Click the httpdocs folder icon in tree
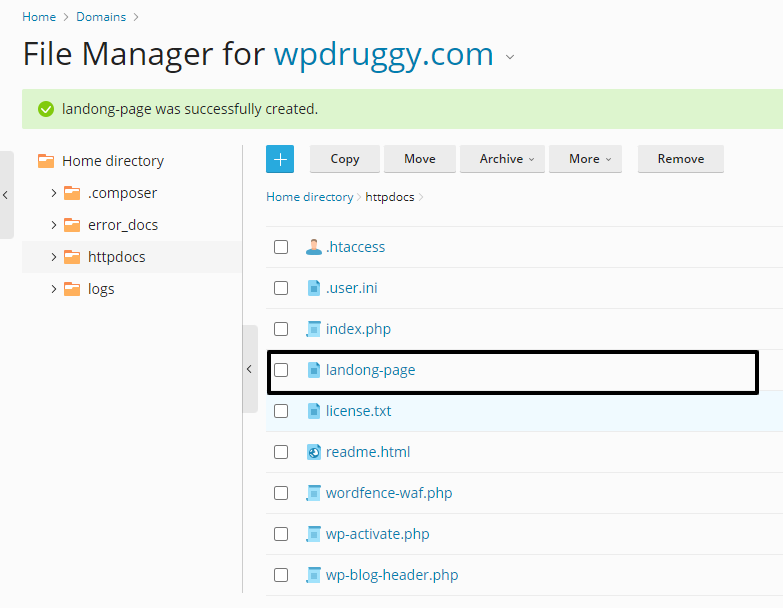Screen dimensions: 783x608 click(72, 257)
